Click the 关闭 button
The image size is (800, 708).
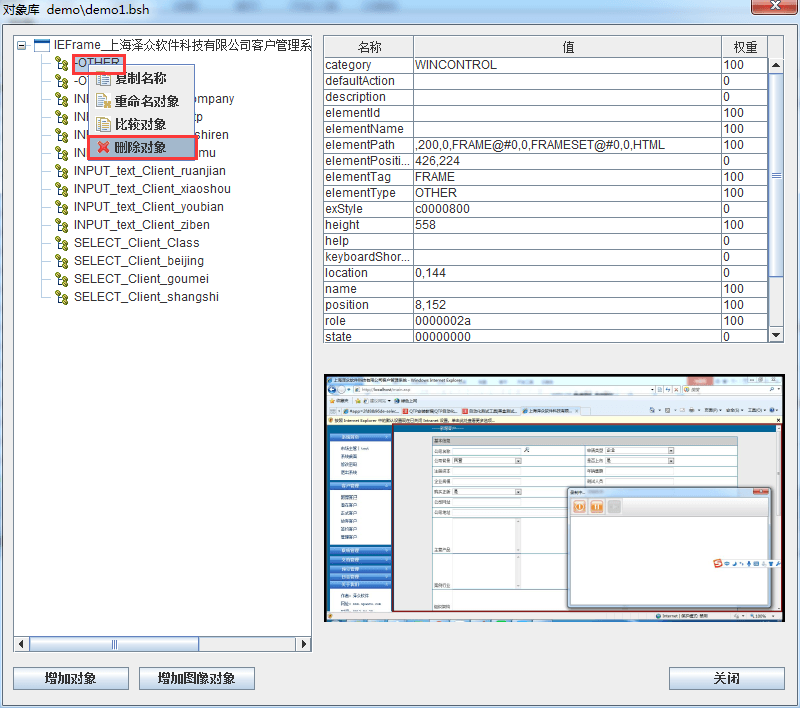726,679
